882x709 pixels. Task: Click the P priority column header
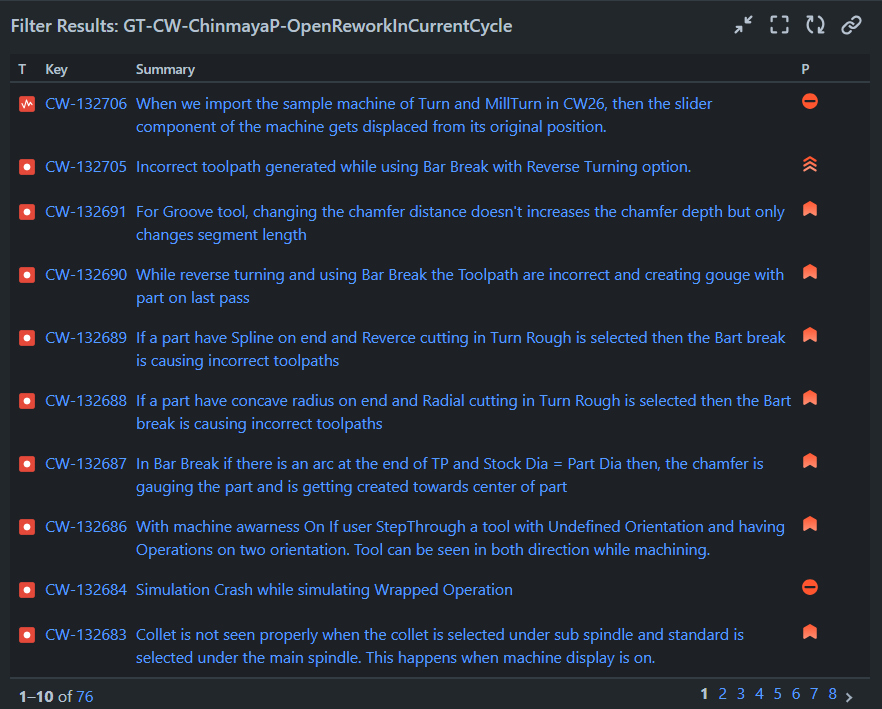click(x=806, y=69)
